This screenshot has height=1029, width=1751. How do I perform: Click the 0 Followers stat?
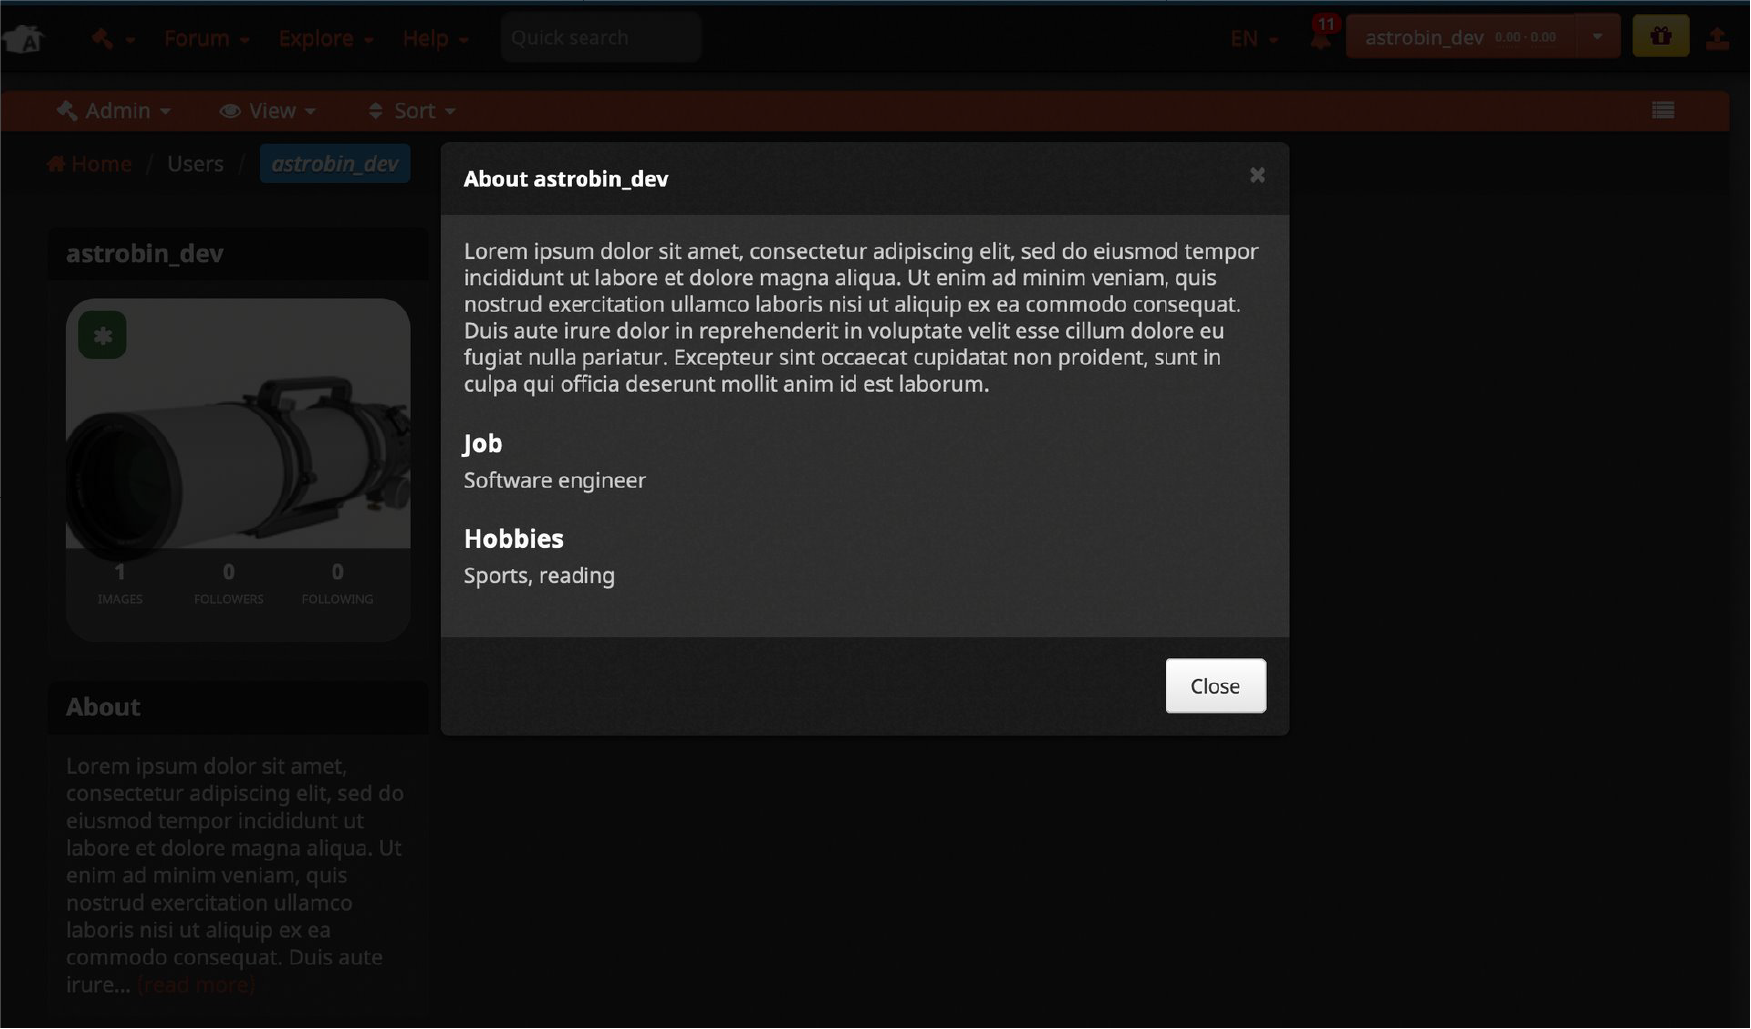pos(229,583)
